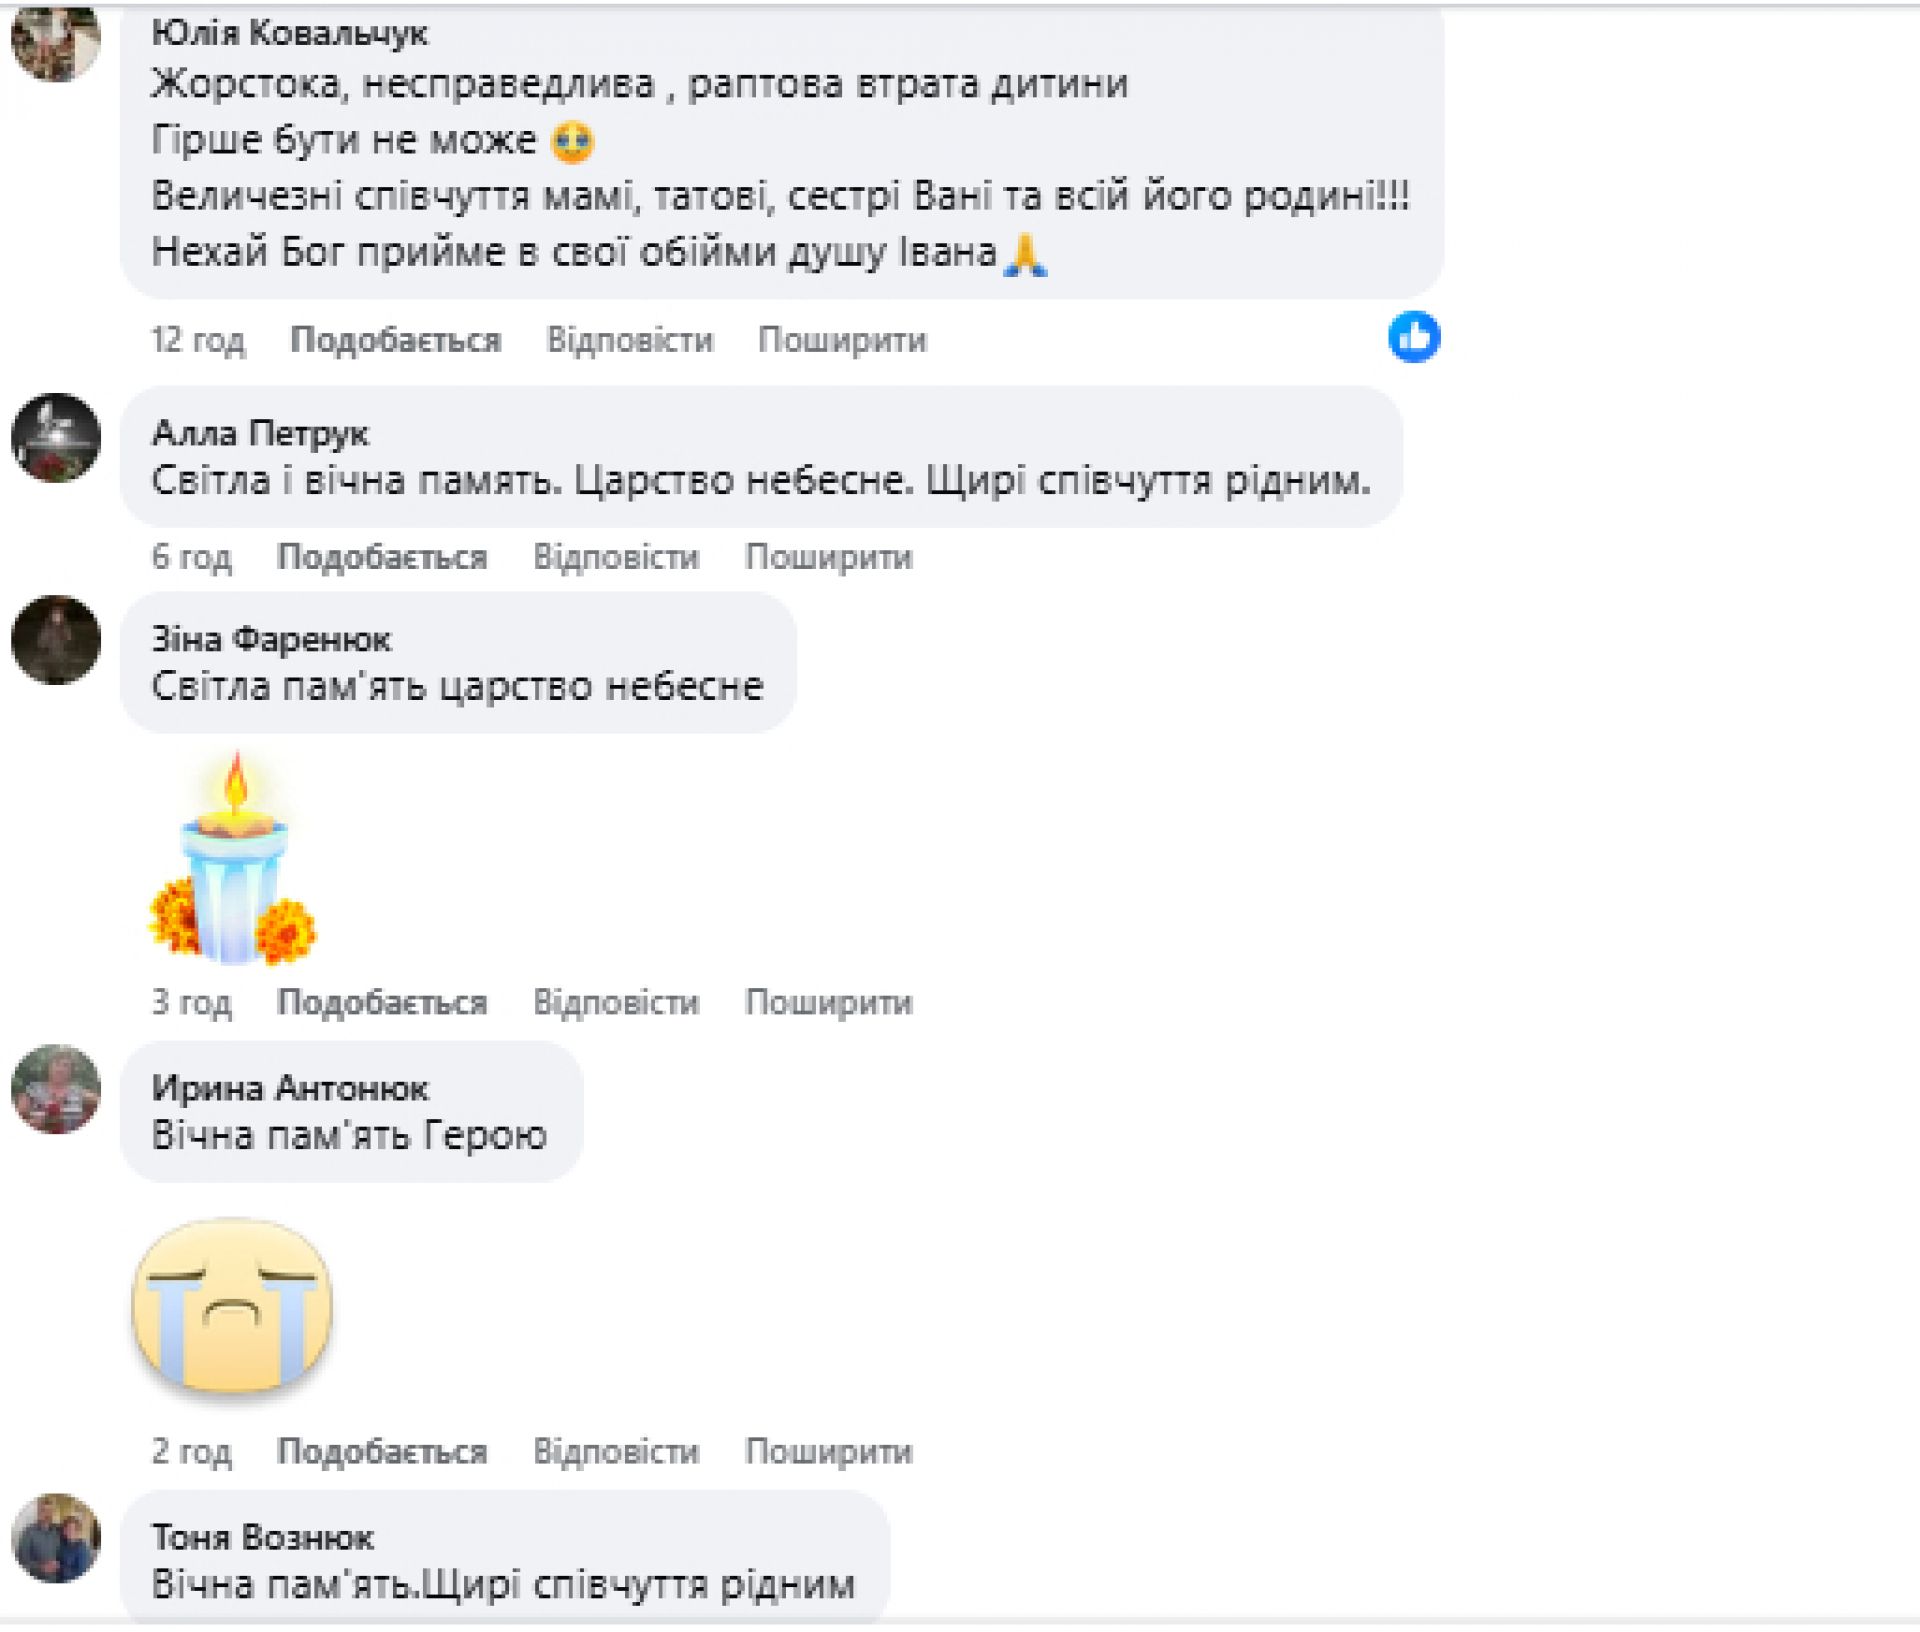Click the blue like reaction icon
The width and height of the screenshot is (1920, 1632).
click(1414, 337)
